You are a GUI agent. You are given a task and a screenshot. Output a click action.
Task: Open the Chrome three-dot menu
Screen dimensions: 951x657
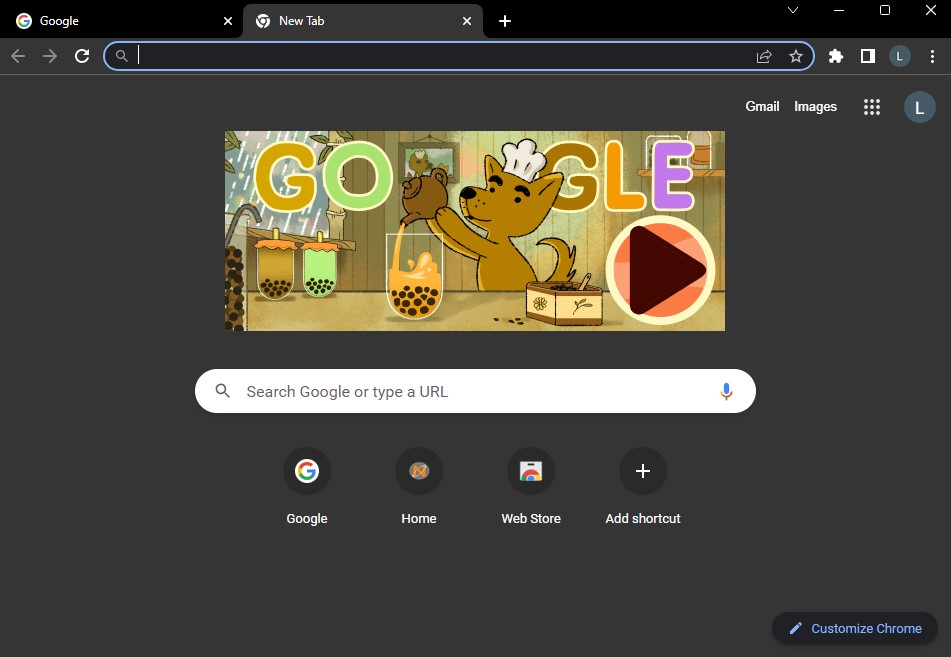coord(932,56)
